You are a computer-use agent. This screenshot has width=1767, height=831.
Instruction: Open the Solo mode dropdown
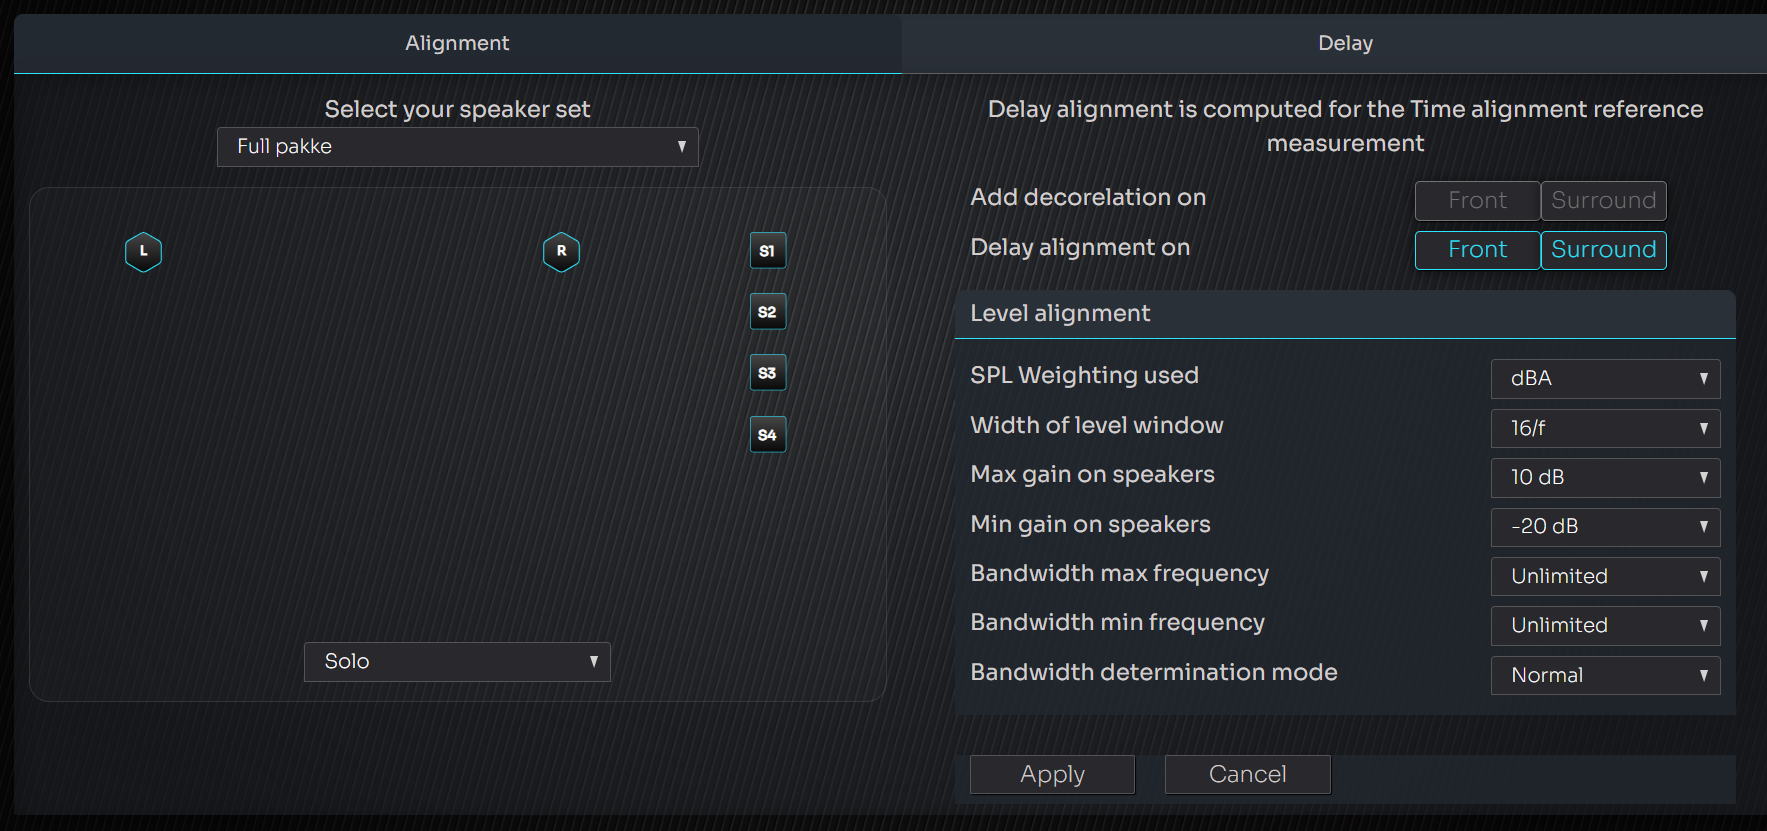(x=457, y=662)
